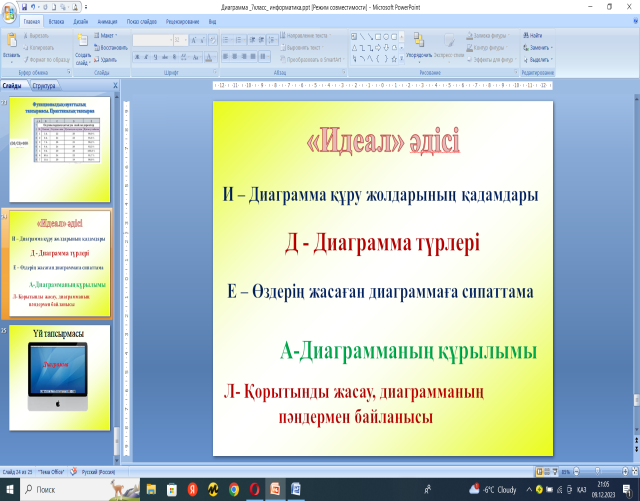The image size is (640, 501).
Task: Select the text box shape icon
Action: click(354, 37)
